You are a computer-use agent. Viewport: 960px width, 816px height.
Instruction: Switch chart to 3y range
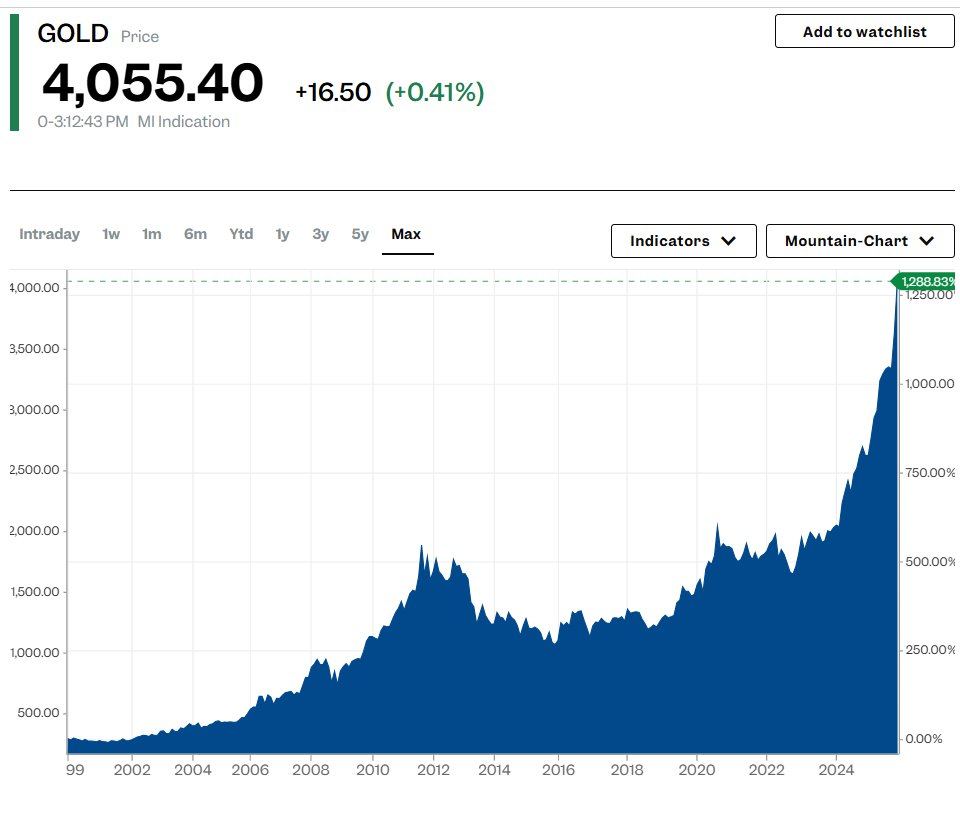point(321,234)
